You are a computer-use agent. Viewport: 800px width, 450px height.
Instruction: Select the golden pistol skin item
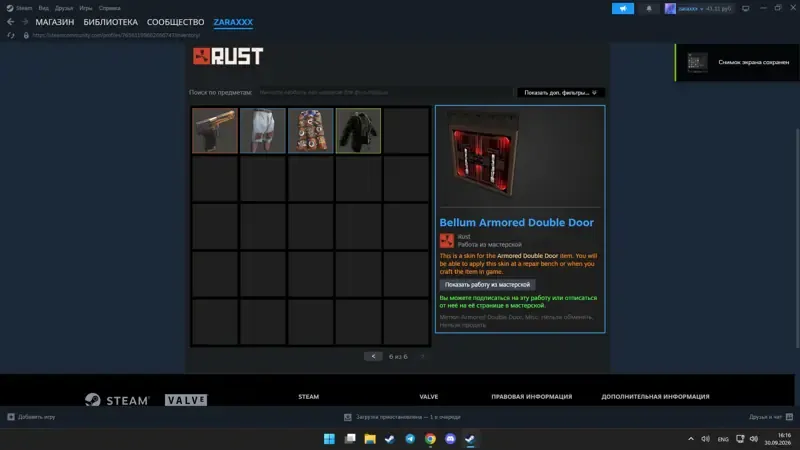215,131
